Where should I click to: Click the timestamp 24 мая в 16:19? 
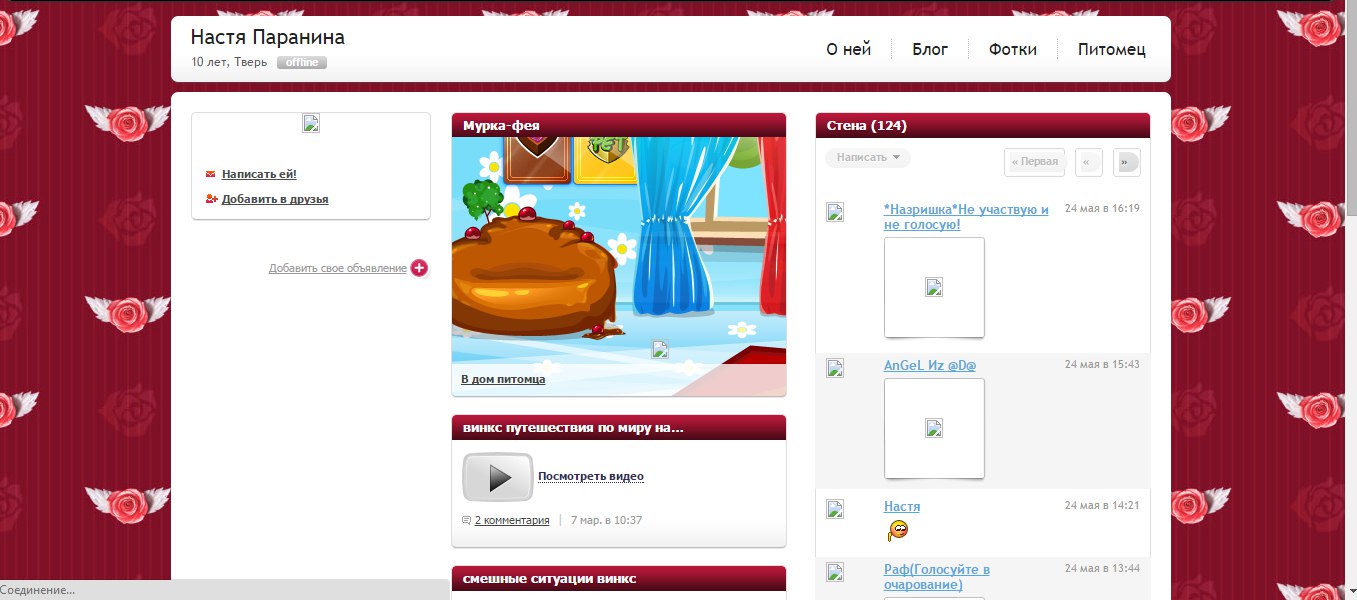pos(1102,209)
